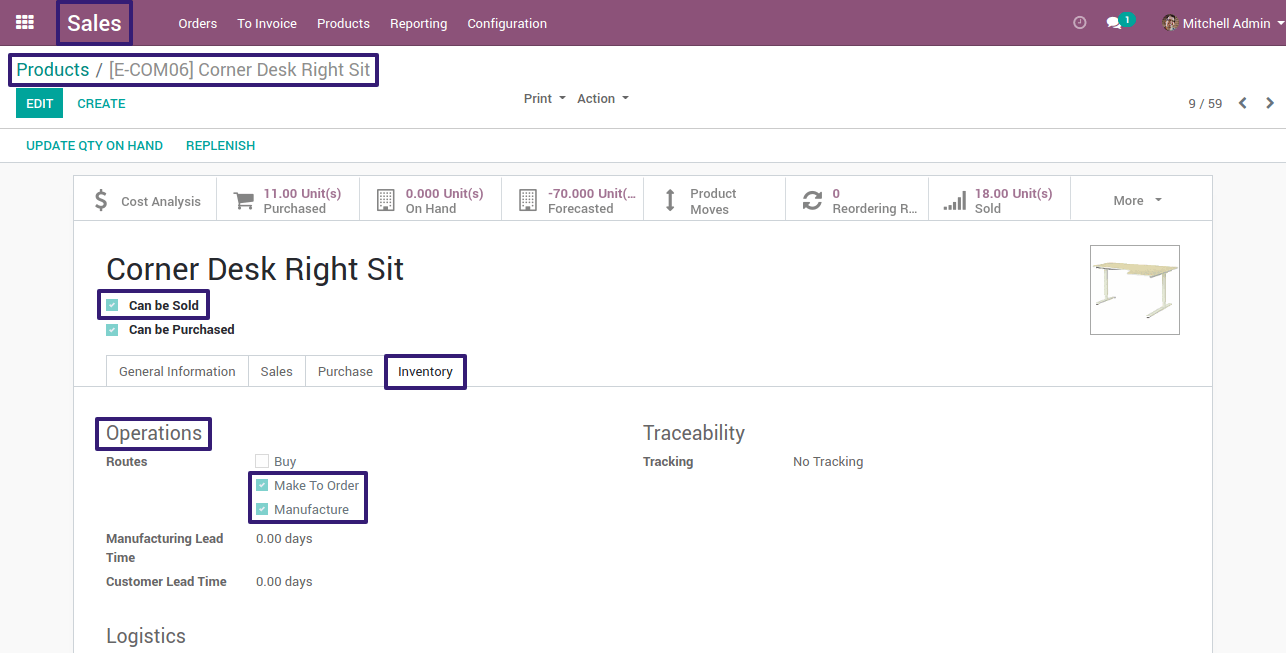Click the up-down arrows Product Moves icon

pyautogui.click(x=670, y=200)
